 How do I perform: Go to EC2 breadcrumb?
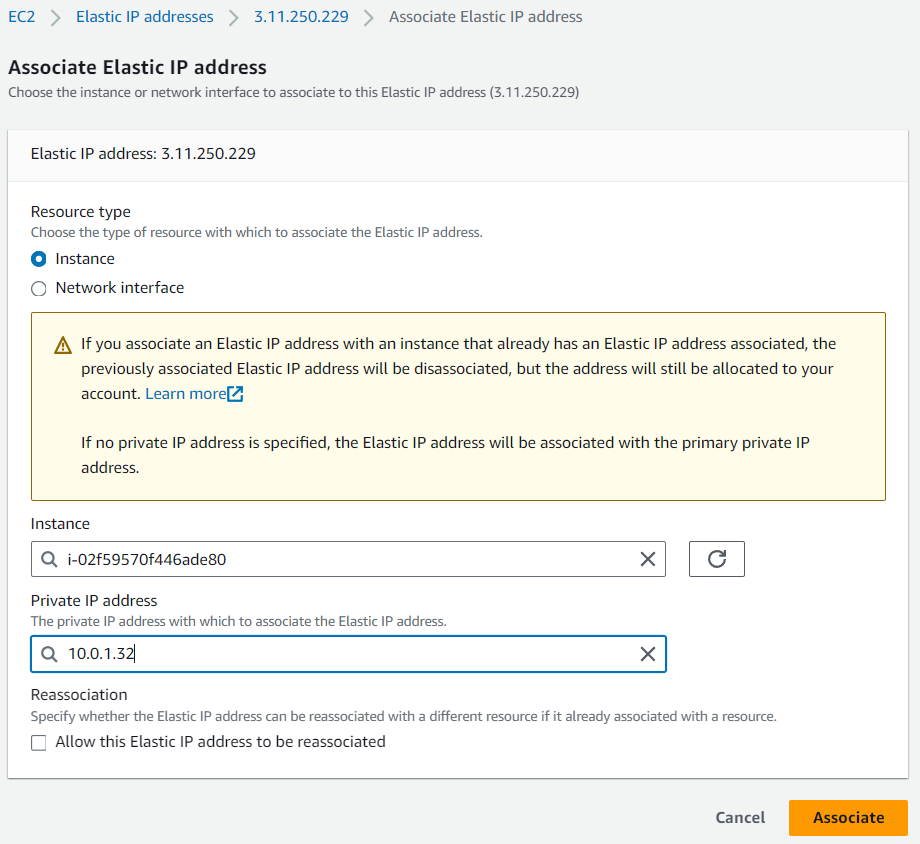[x=22, y=17]
